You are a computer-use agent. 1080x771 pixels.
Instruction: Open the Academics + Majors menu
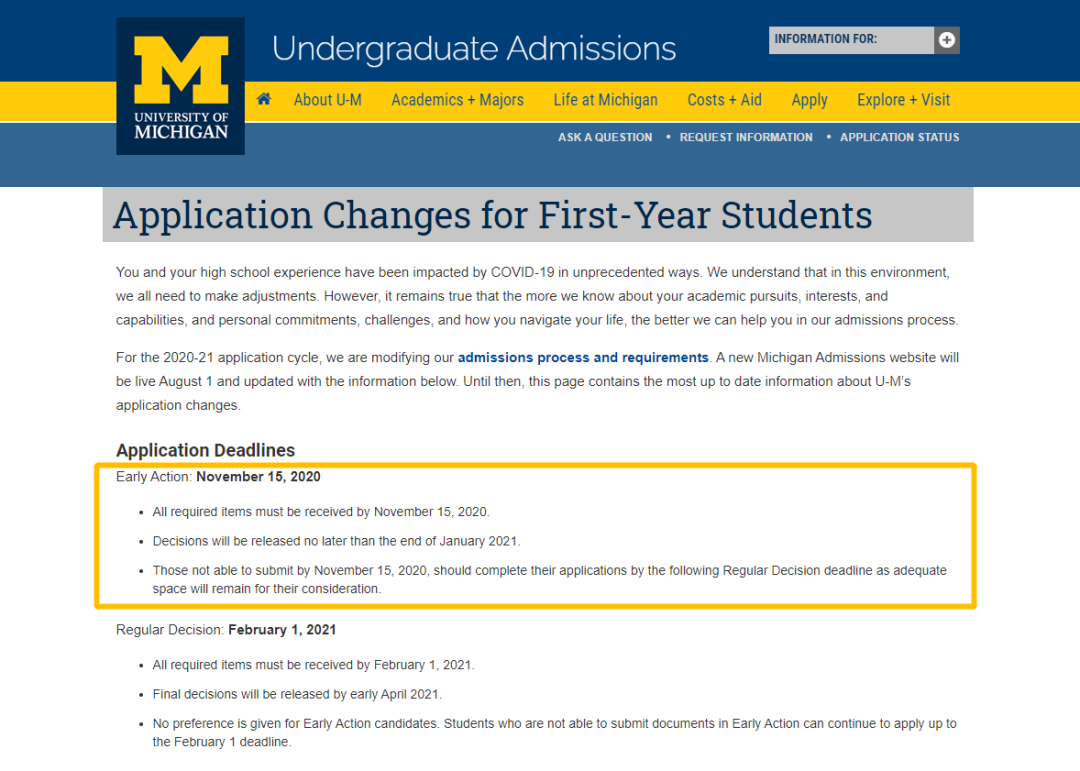pos(457,100)
